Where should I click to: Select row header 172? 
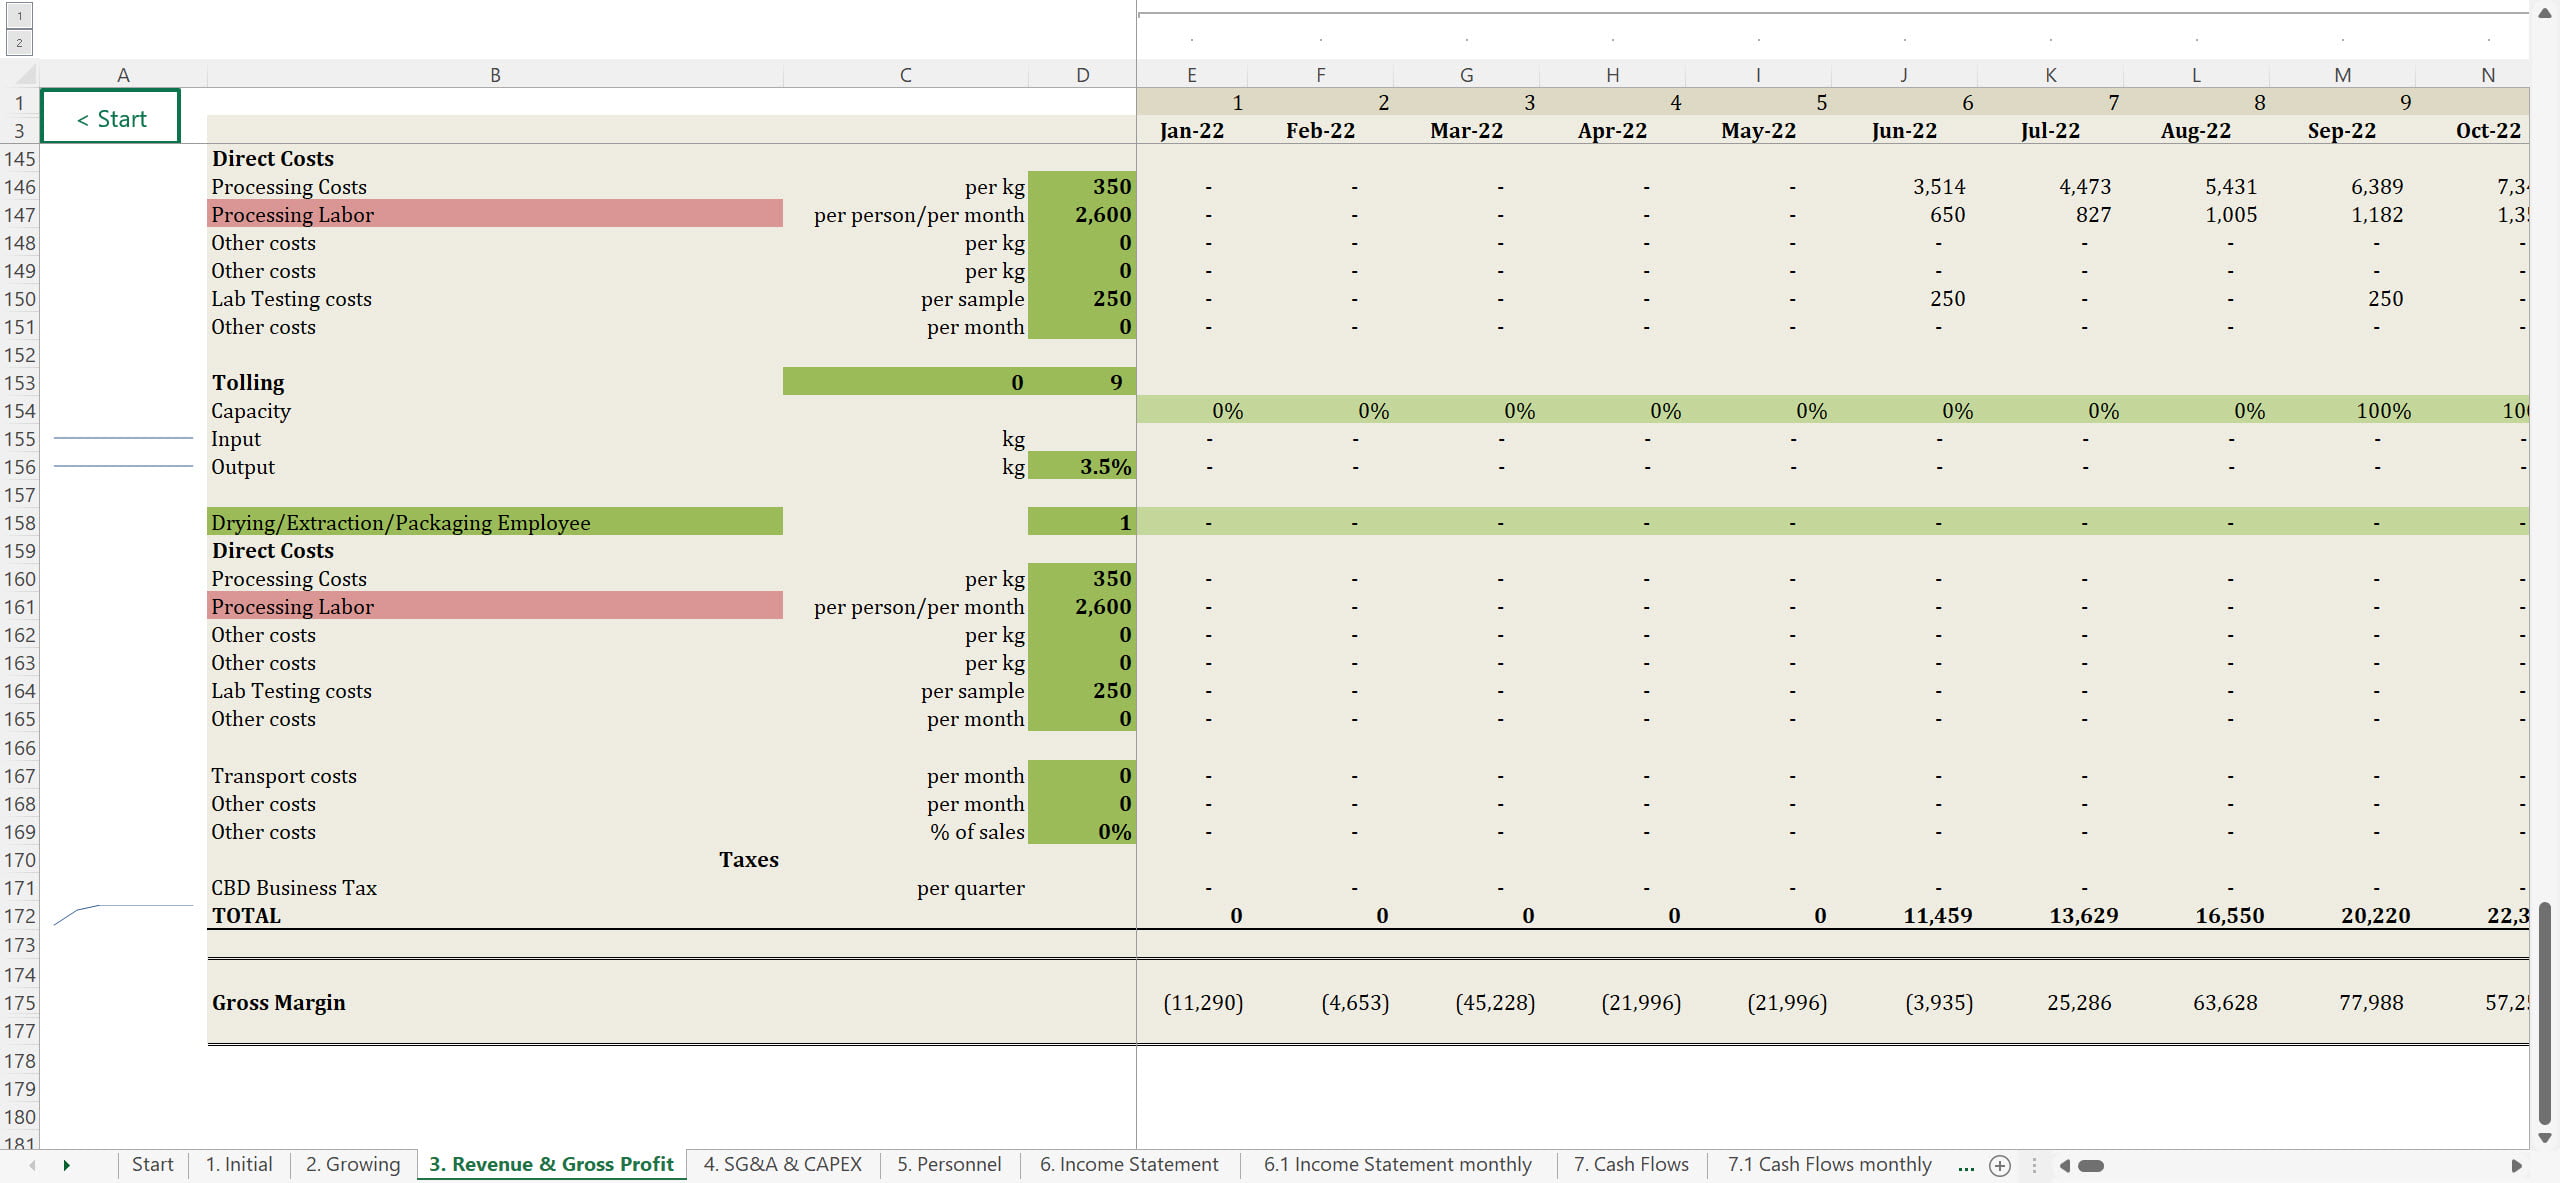[x=19, y=916]
